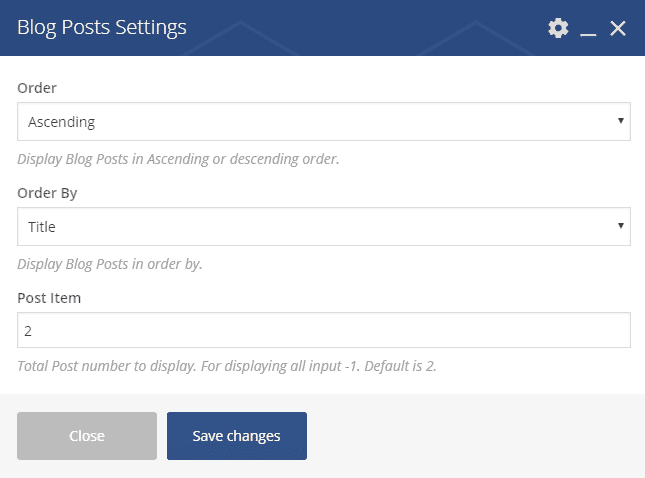
Task: Open the gear settings icon in header
Action: [x=558, y=28]
